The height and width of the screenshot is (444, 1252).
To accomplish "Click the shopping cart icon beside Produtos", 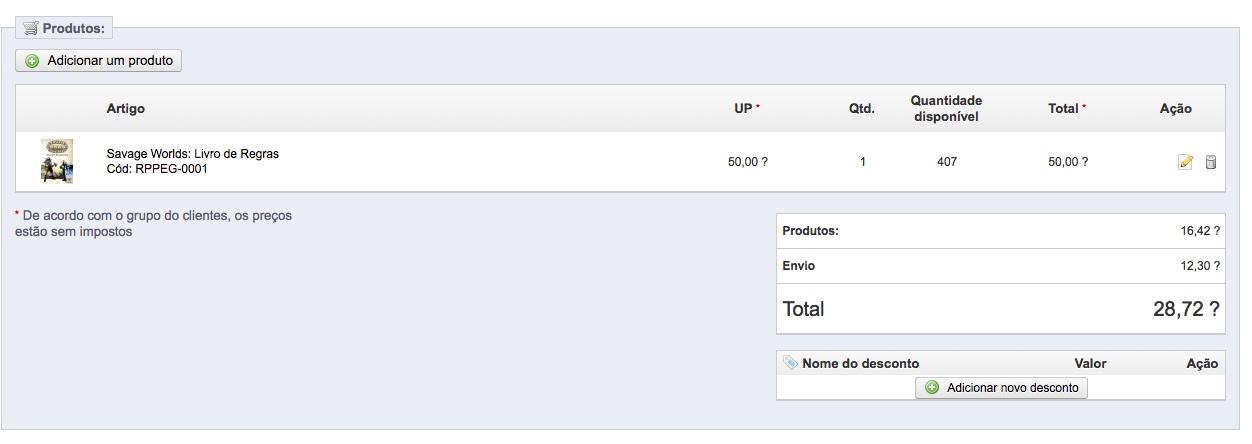I will click(31, 28).
